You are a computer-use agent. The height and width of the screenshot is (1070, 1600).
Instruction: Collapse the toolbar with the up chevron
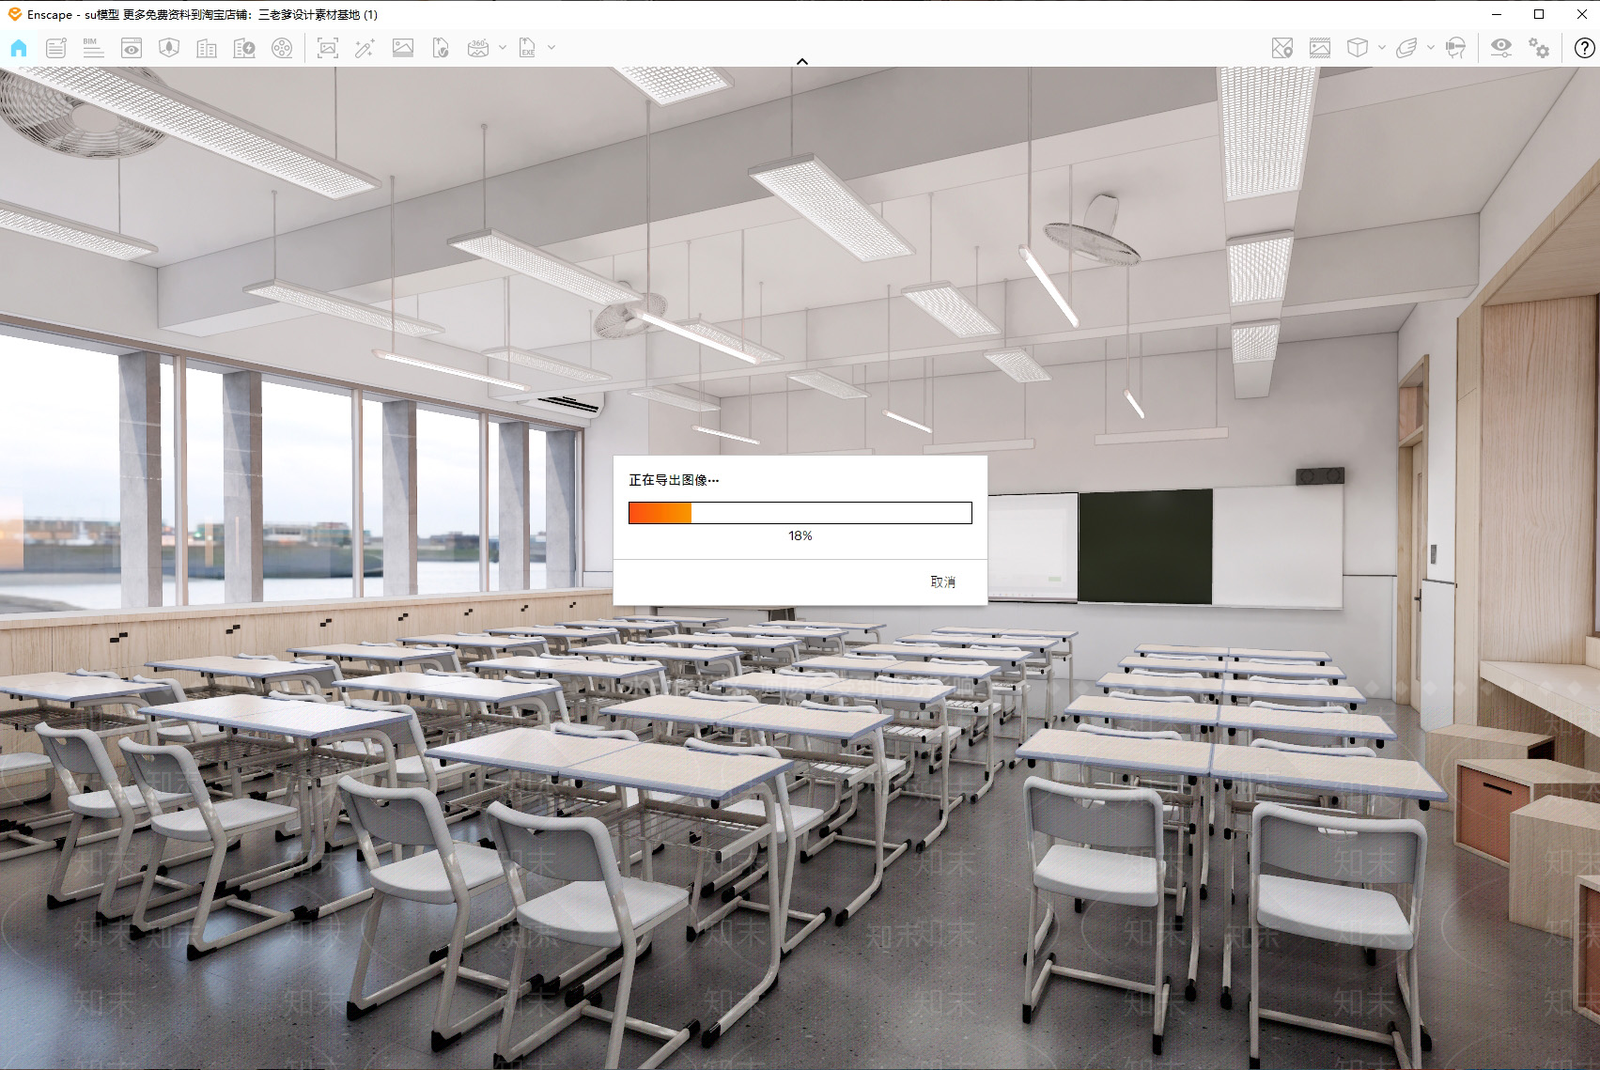tap(802, 62)
